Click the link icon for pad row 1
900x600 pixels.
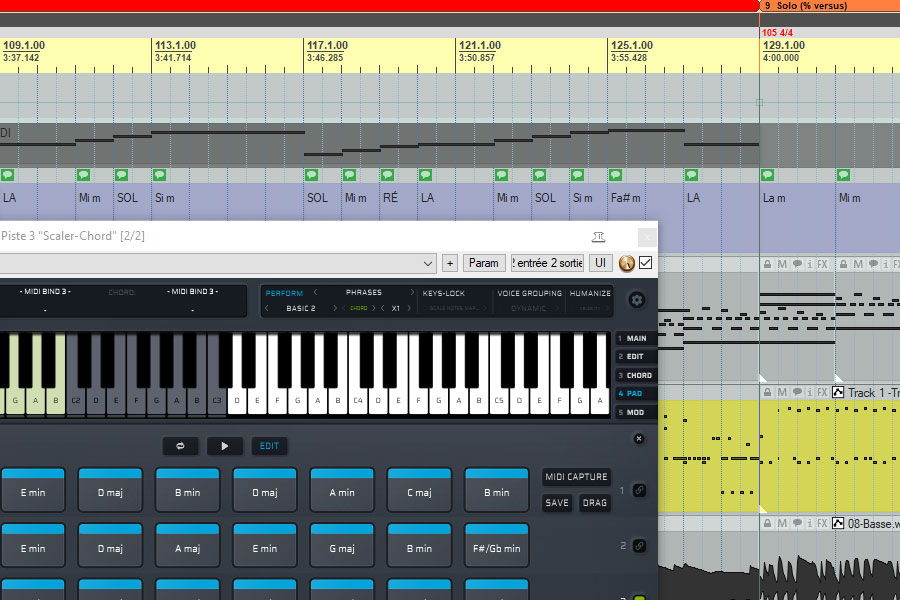pyautogui.click(x=639, y=491)
